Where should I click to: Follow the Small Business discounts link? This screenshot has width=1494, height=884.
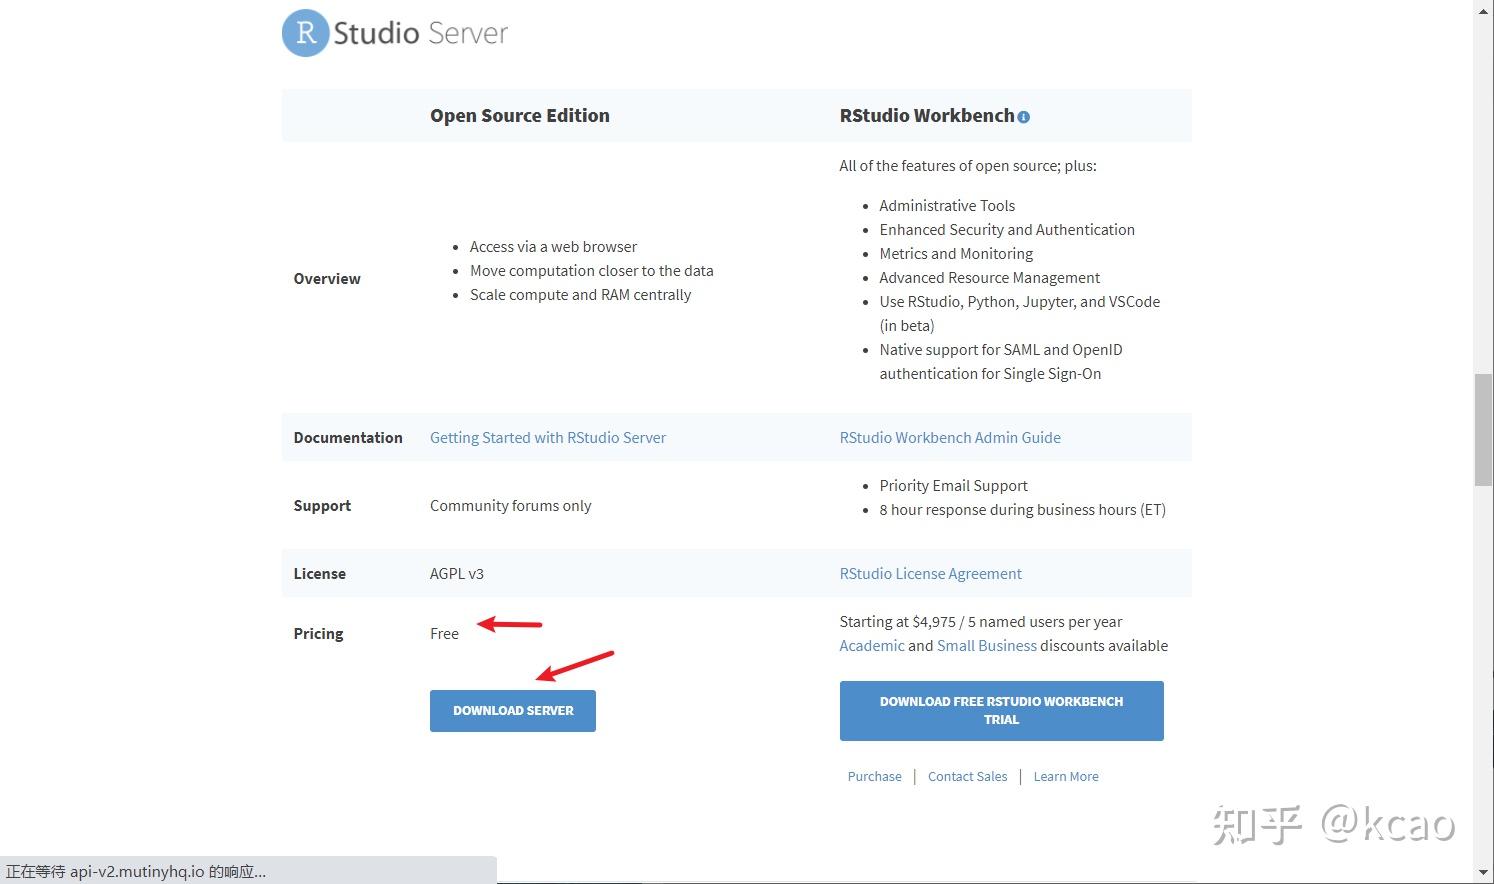coord(986,645)
